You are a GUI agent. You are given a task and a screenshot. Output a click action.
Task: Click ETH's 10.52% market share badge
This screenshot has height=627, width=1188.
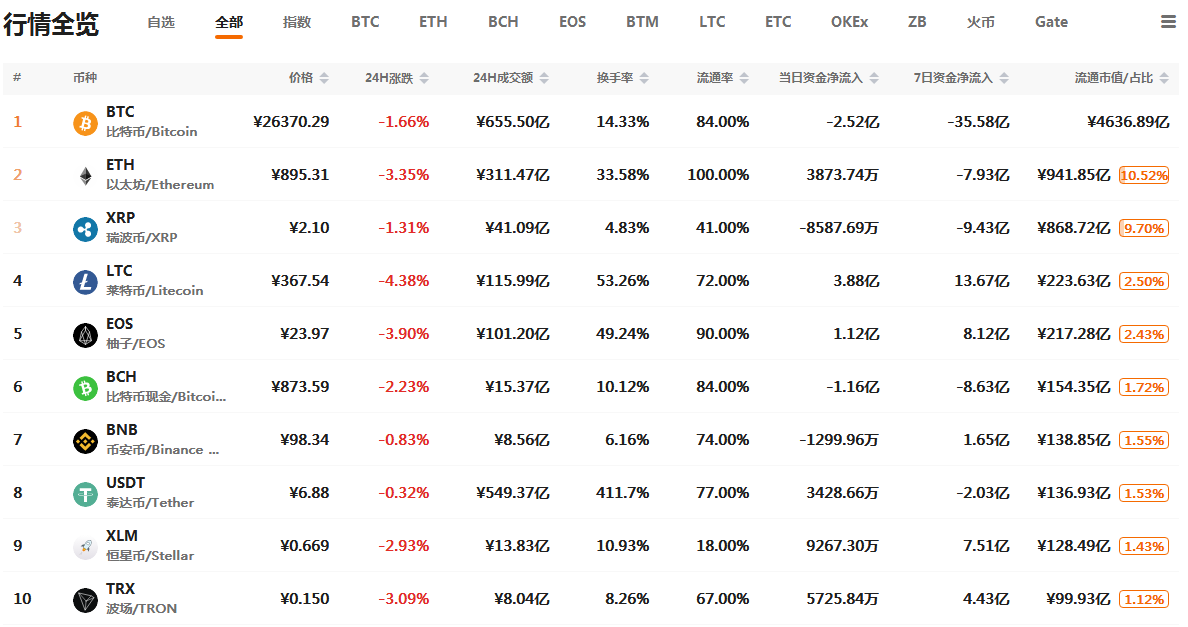click(1144, 175)
